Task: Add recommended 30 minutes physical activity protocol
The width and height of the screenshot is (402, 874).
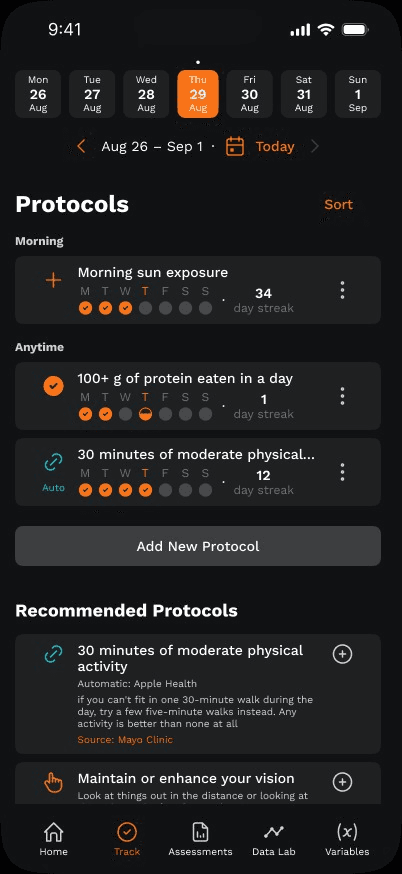Action: tap(342, 654)
